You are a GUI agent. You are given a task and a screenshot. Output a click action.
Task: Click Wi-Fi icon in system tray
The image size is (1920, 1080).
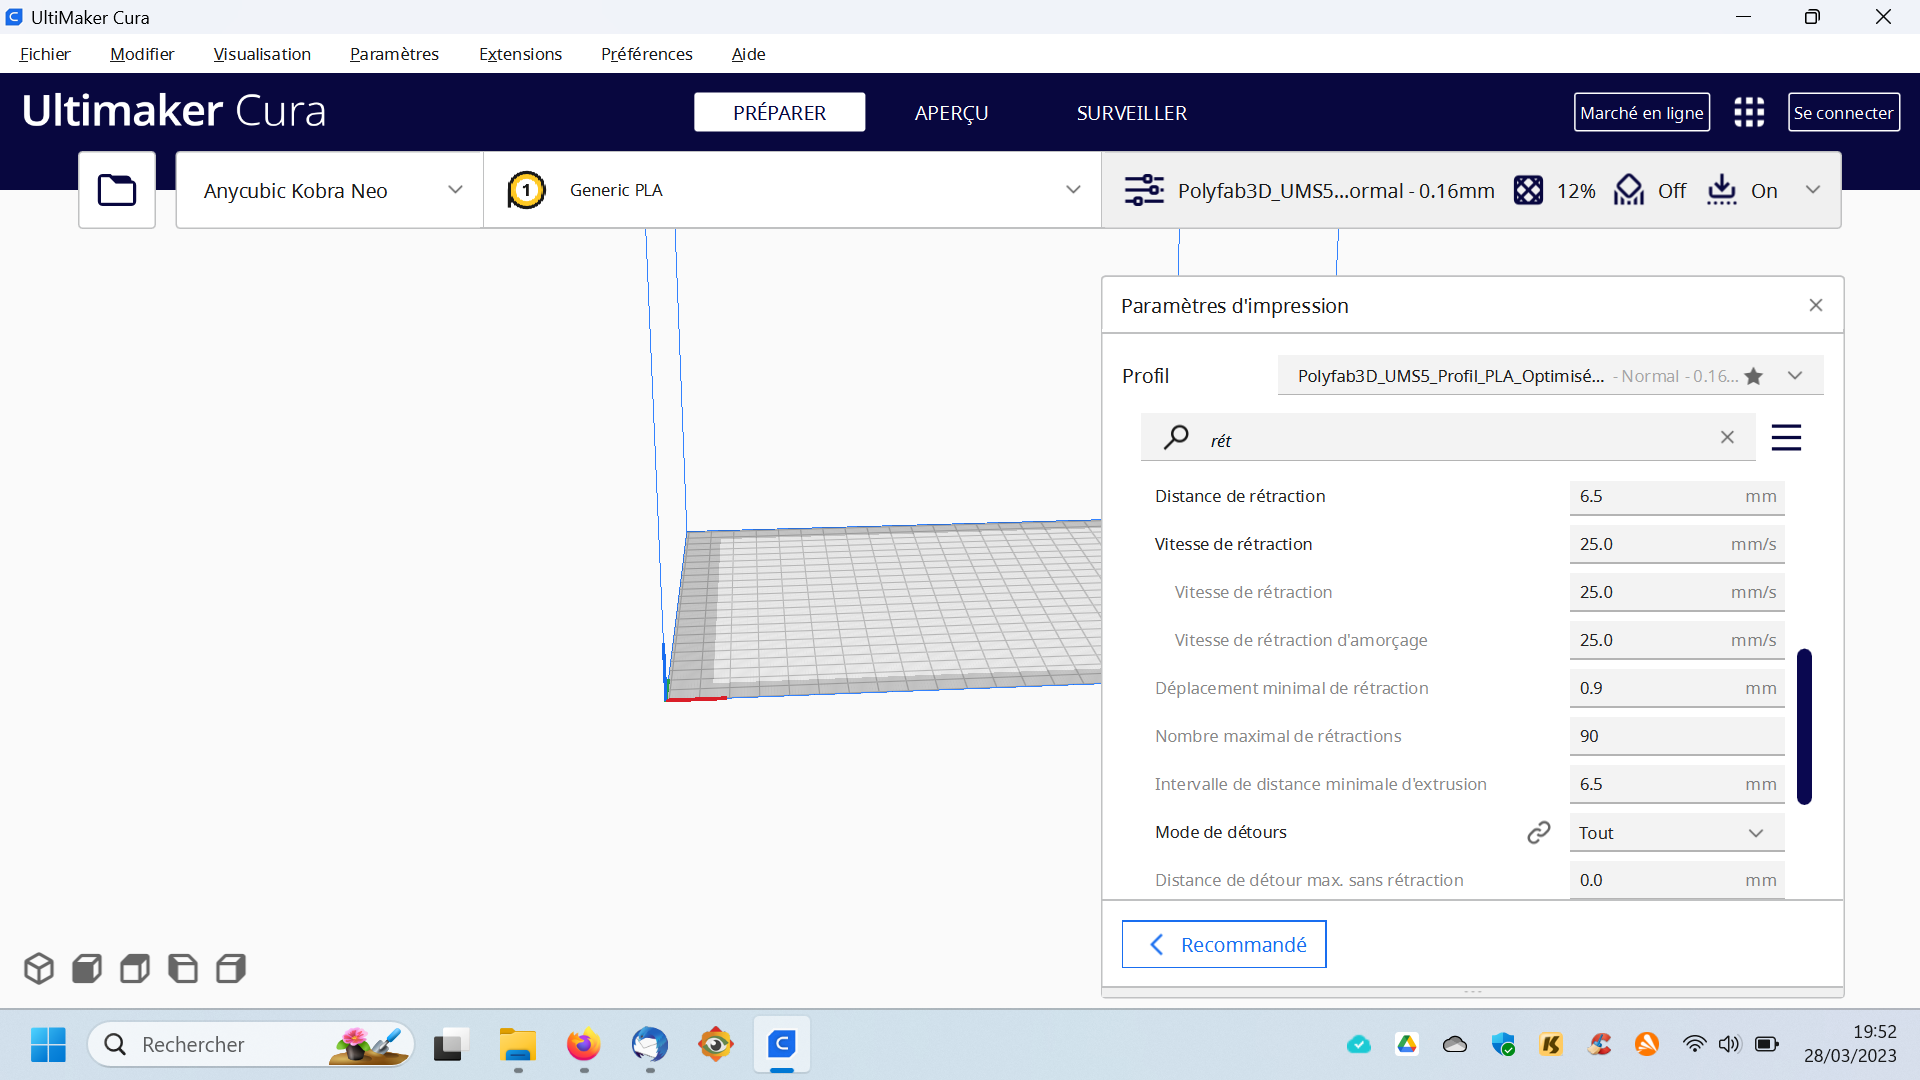tap(1694, 1044)
